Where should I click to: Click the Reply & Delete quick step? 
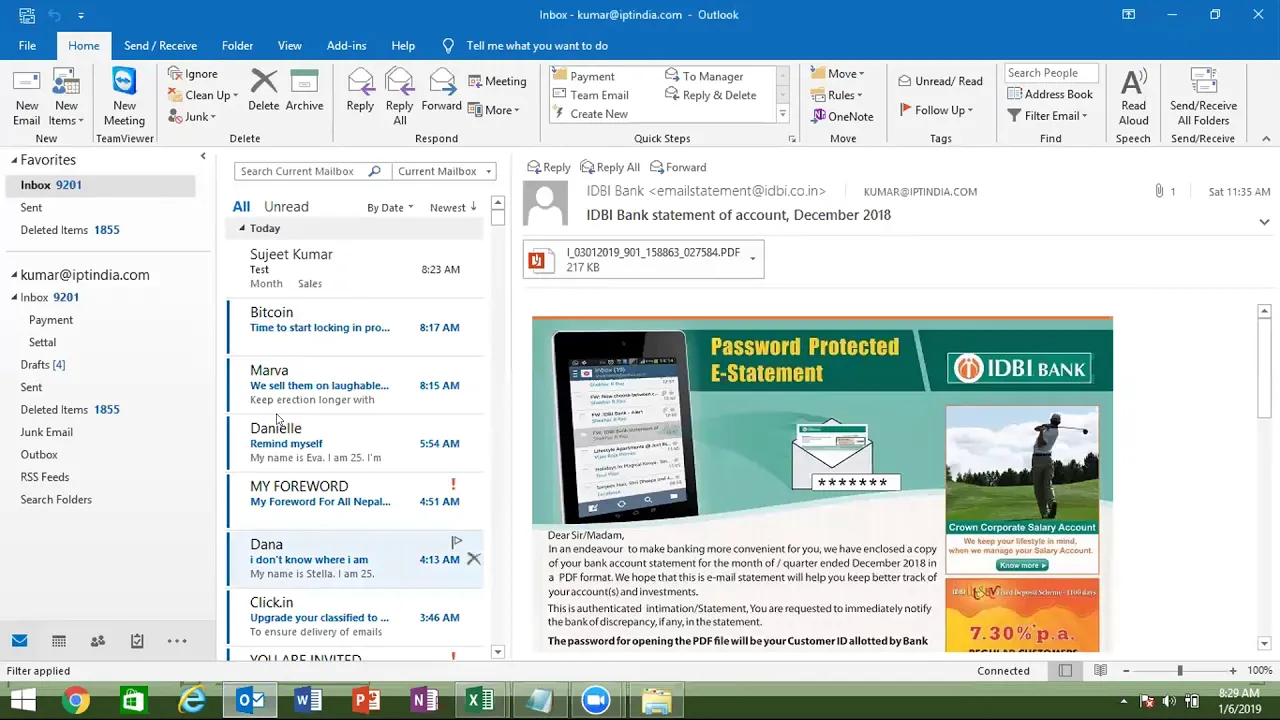[710, 95]
